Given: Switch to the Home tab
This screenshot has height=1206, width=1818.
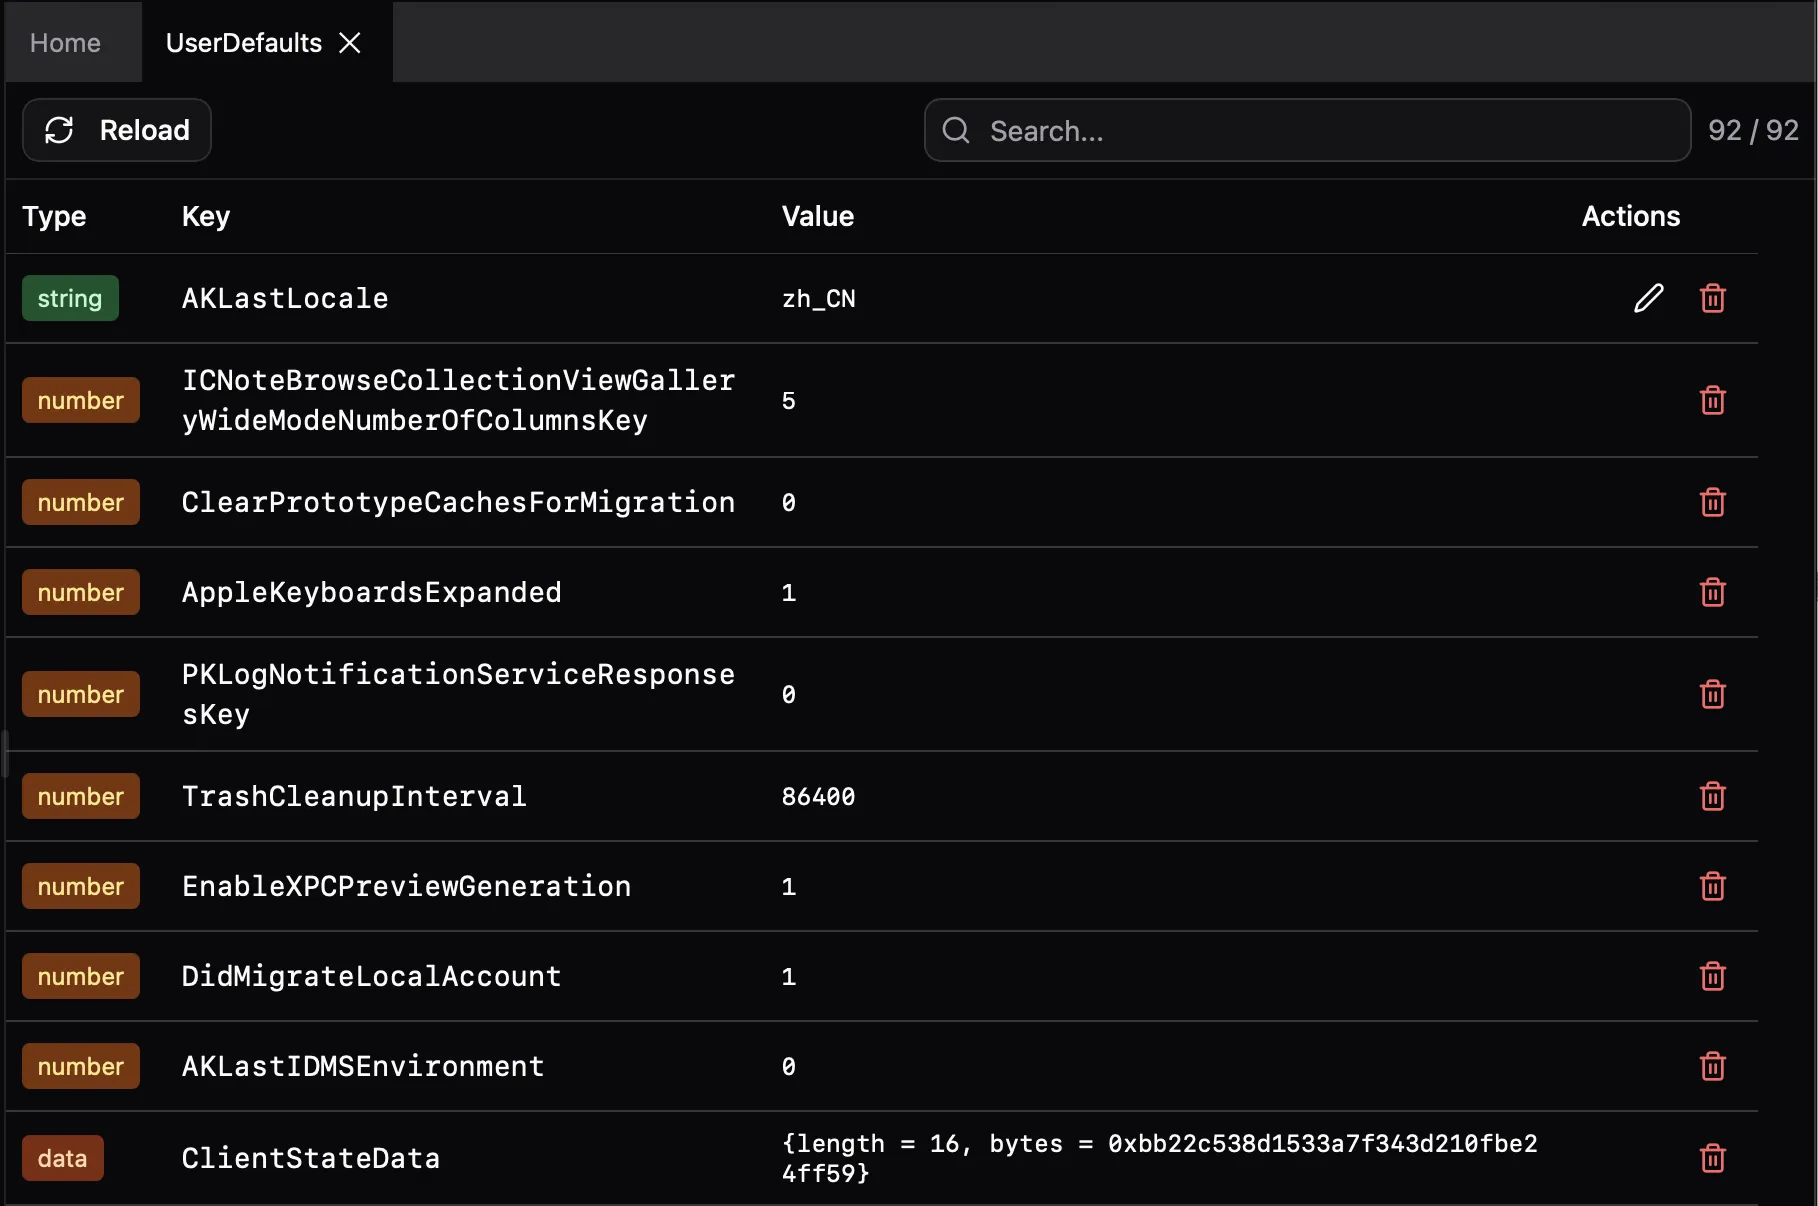Looking at the screenshot, I should (x=64, y=42).
